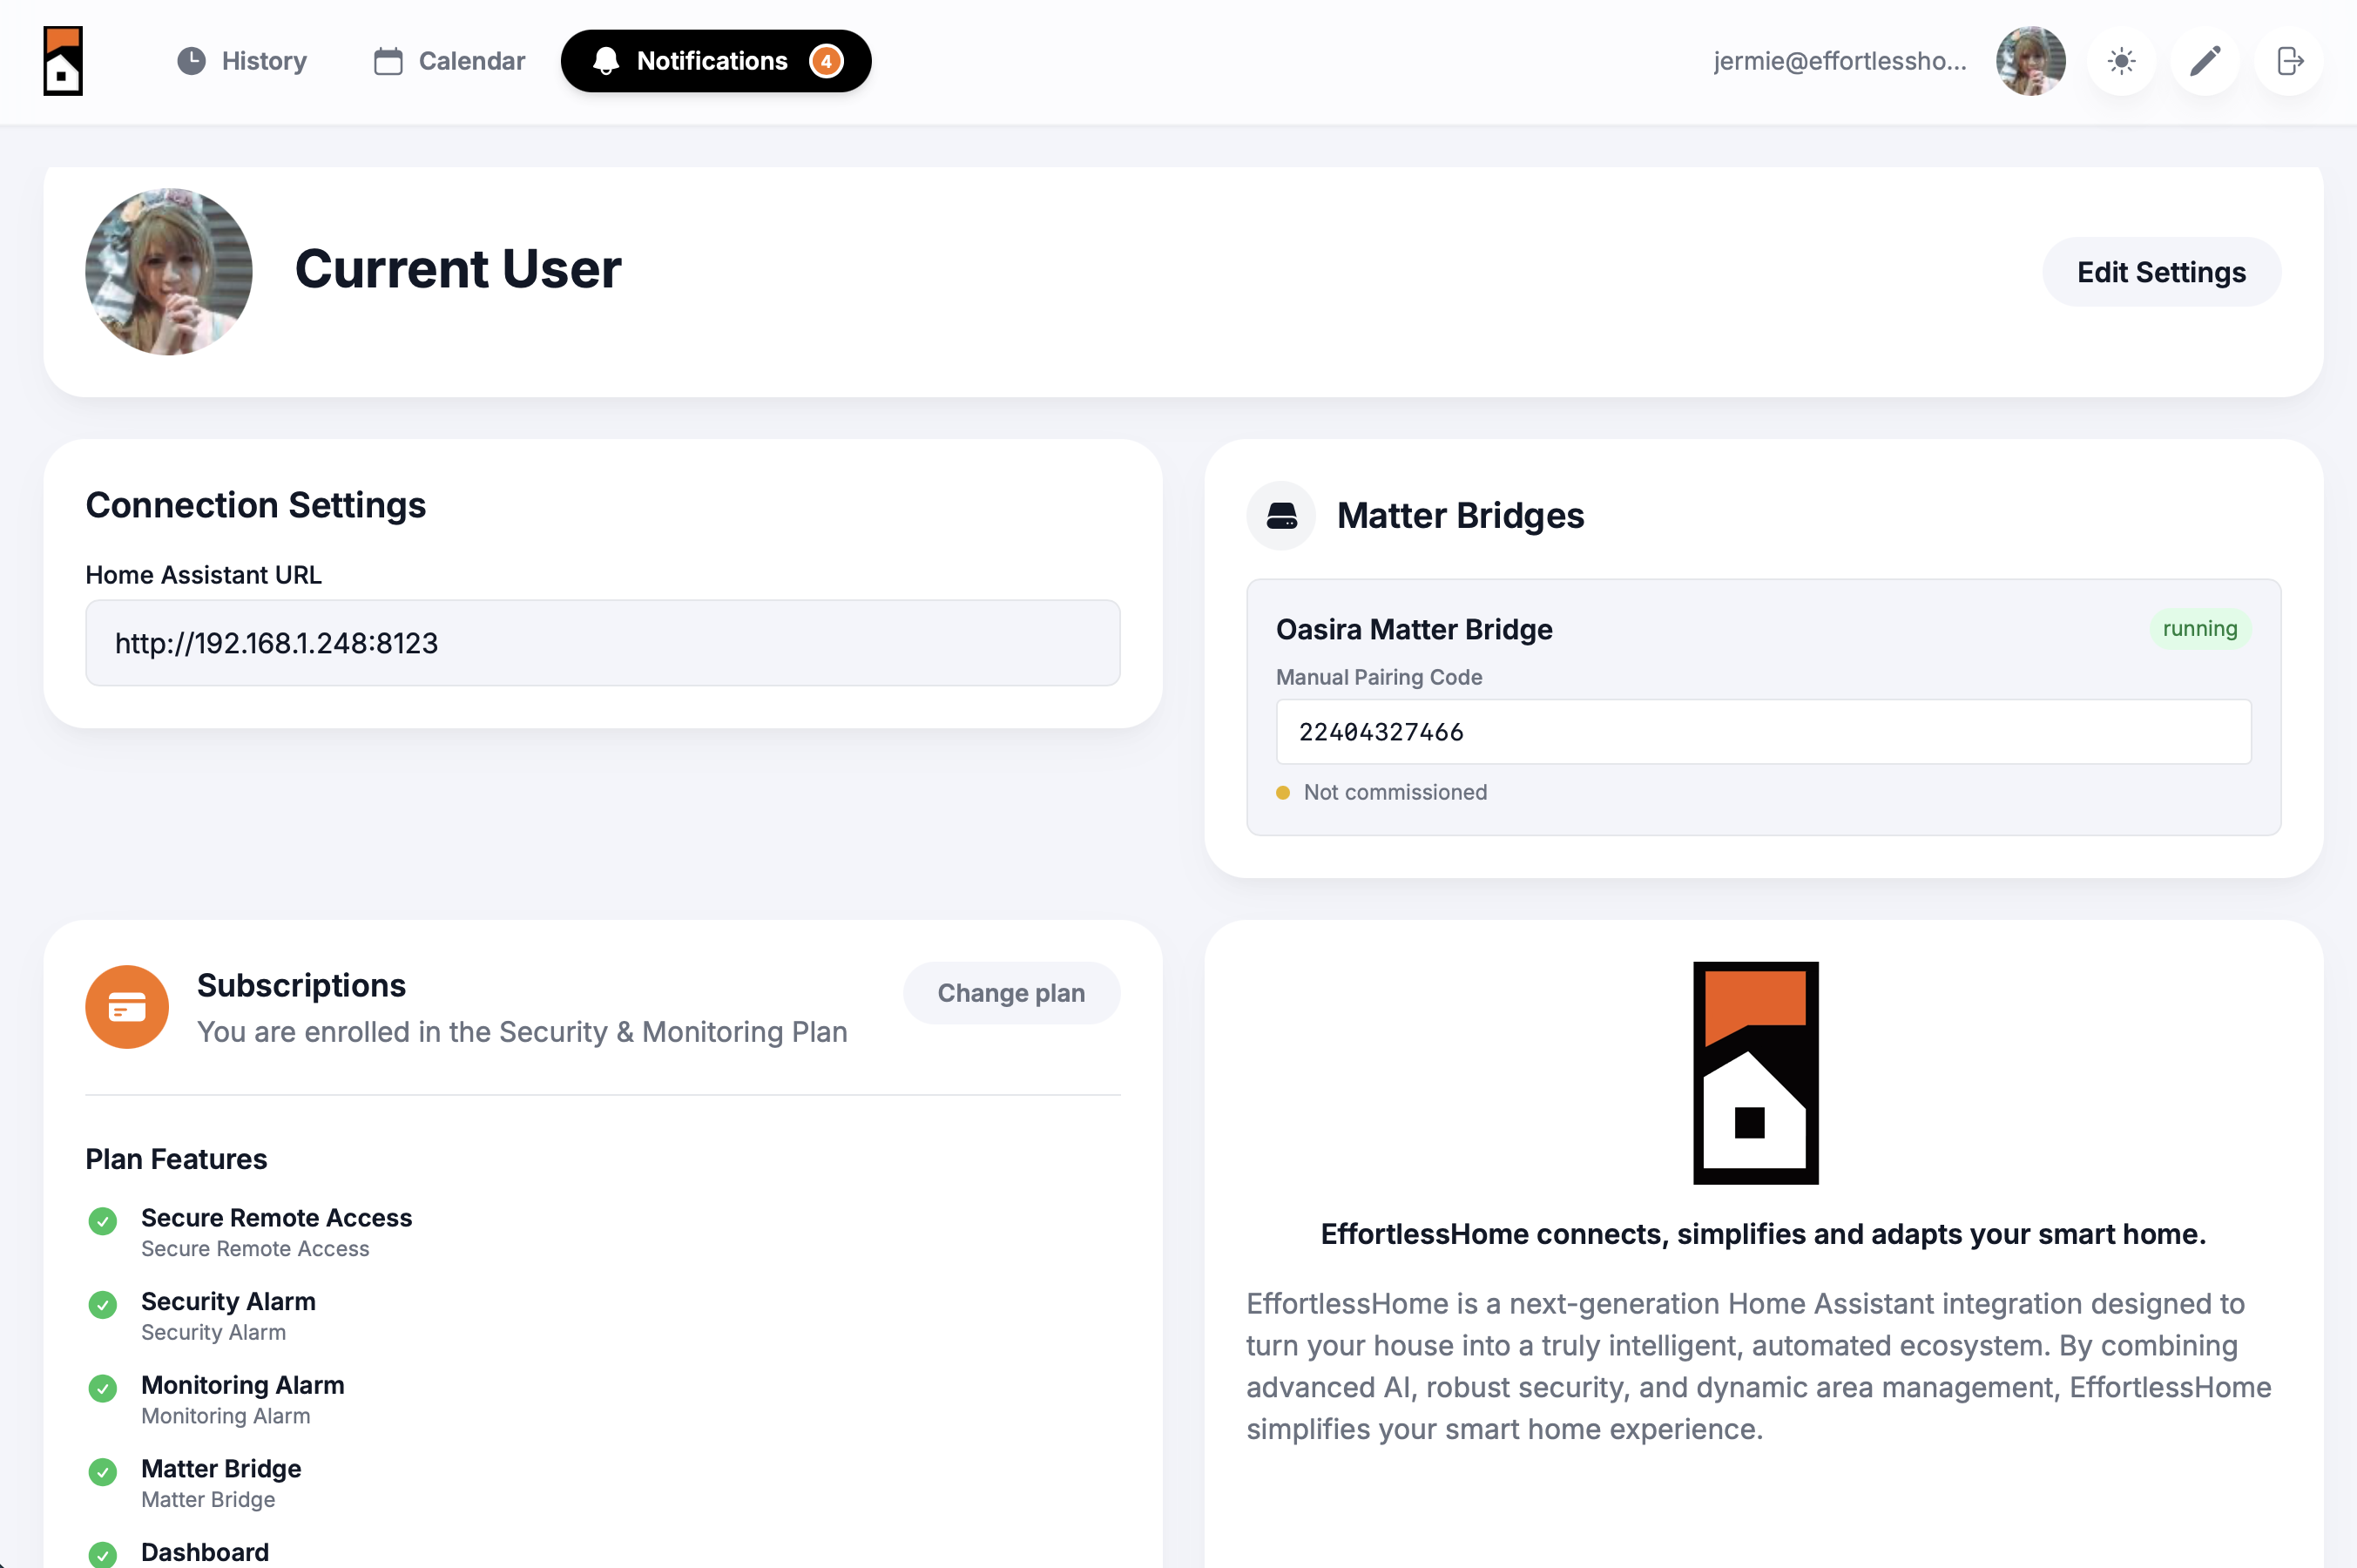Click the running status badge
The width and height of the screenshot is (2357, 1568).
tap(2199, 629)
